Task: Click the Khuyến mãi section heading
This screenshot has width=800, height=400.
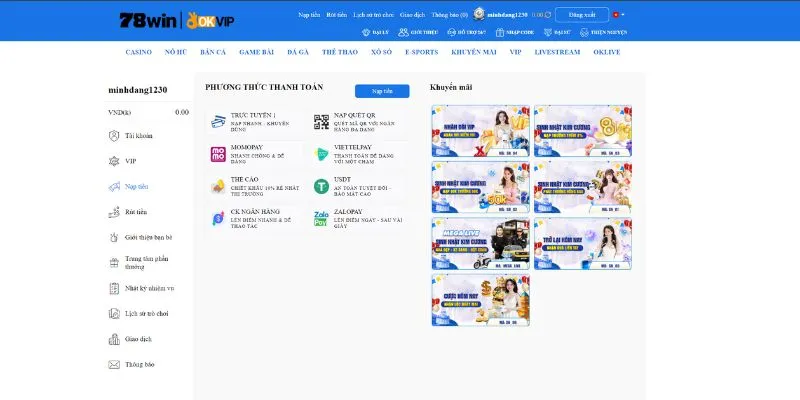Action: pyautogui.click(x=451, y=87)
